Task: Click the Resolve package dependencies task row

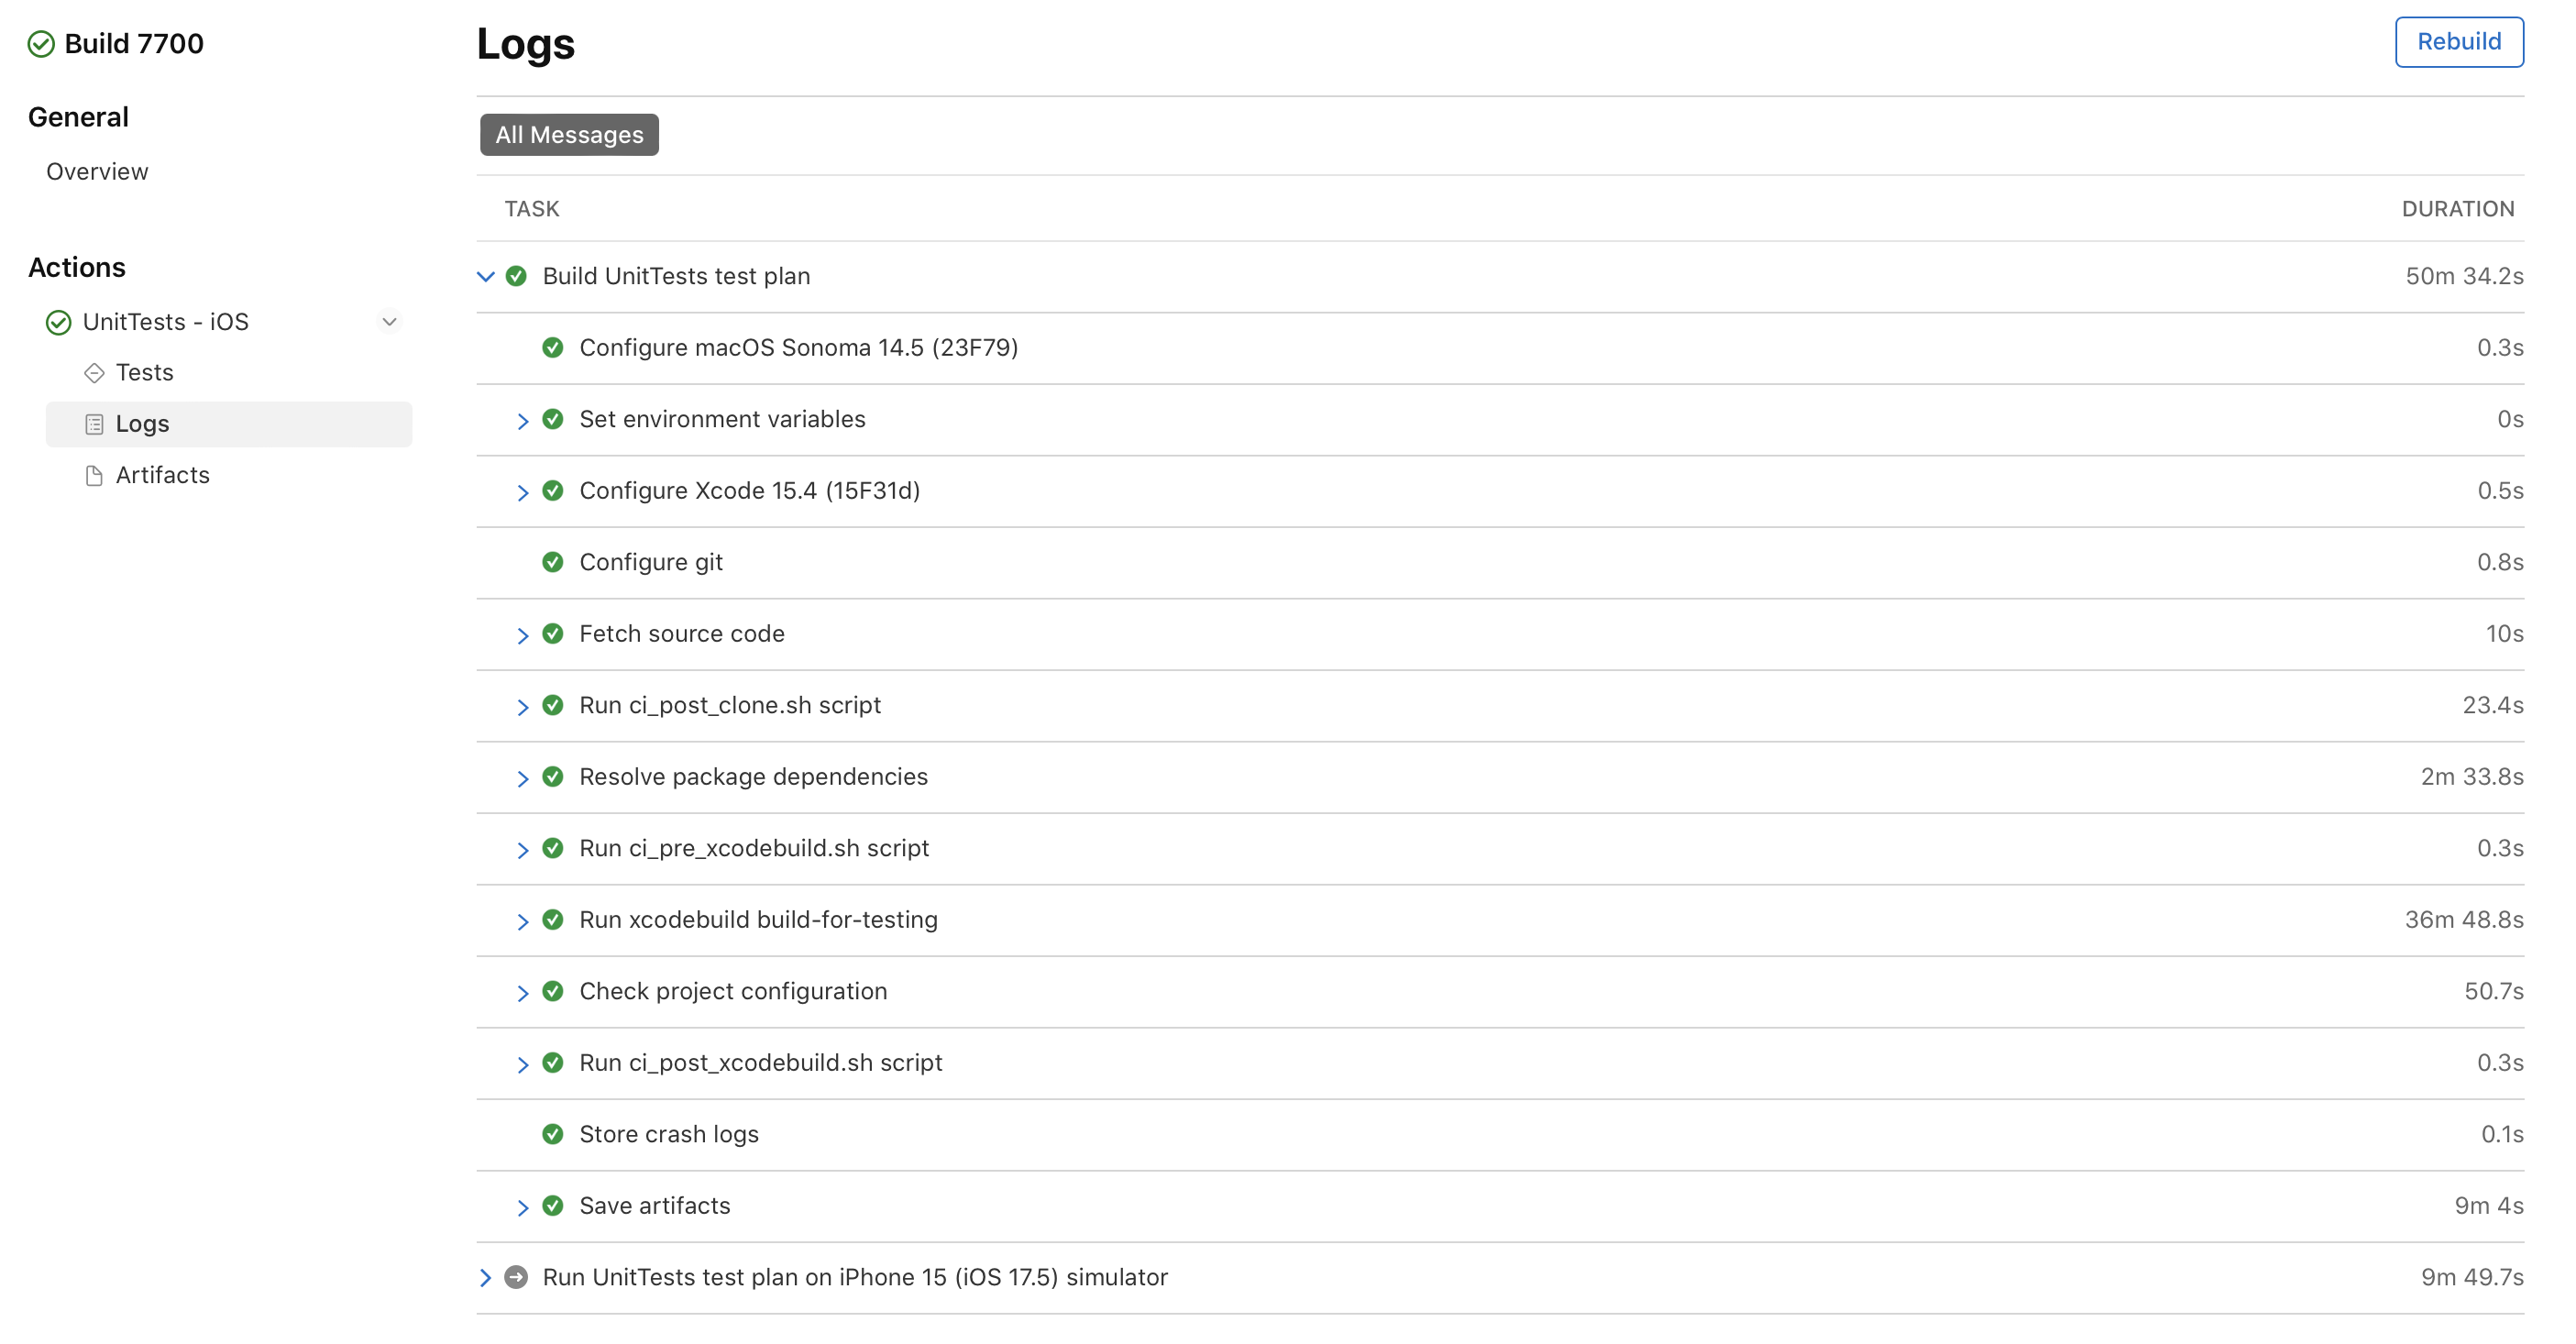Action: tap(753, 777)
